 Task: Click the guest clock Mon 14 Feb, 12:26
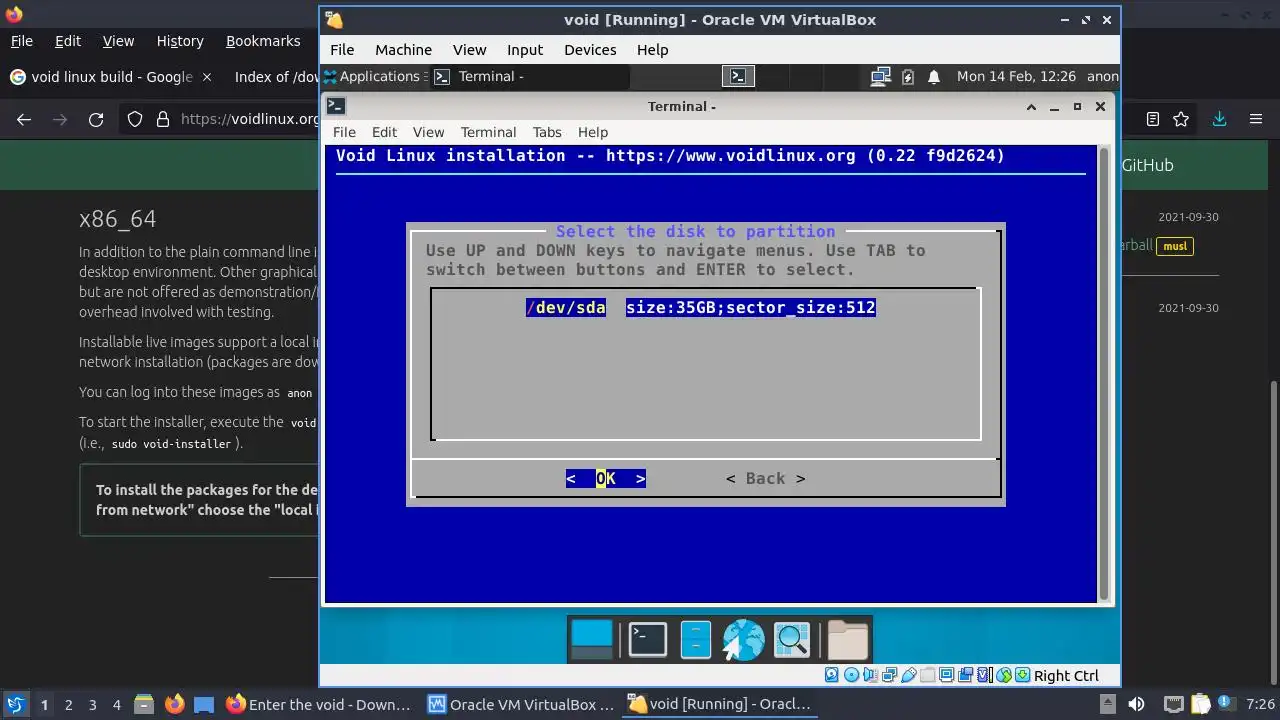1016,76
